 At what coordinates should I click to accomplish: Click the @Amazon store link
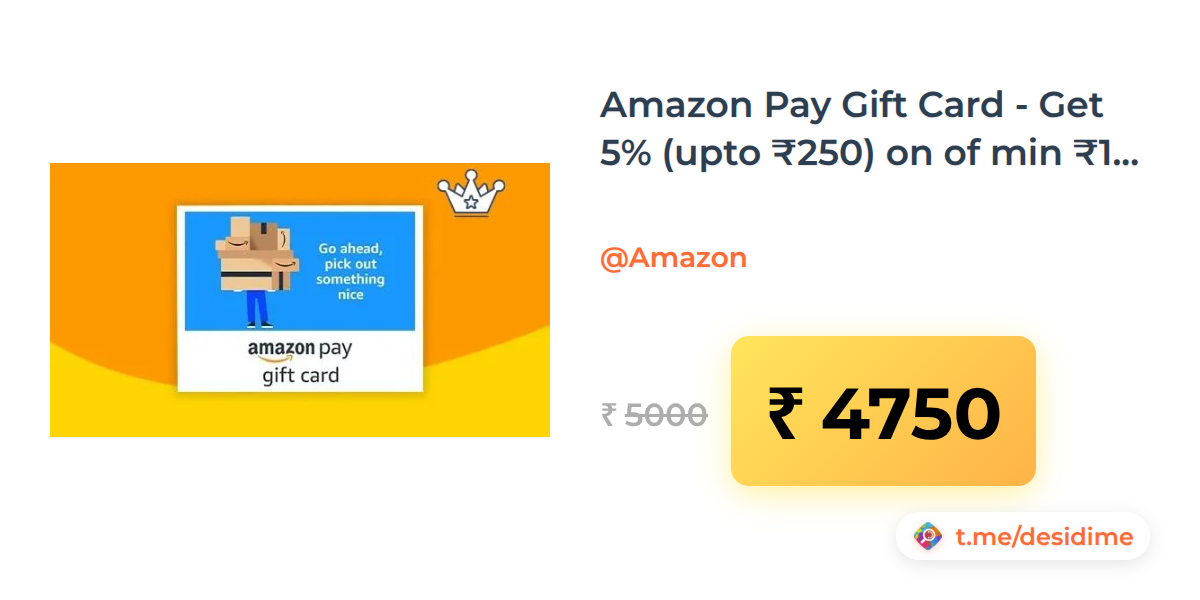coord(673,258)
